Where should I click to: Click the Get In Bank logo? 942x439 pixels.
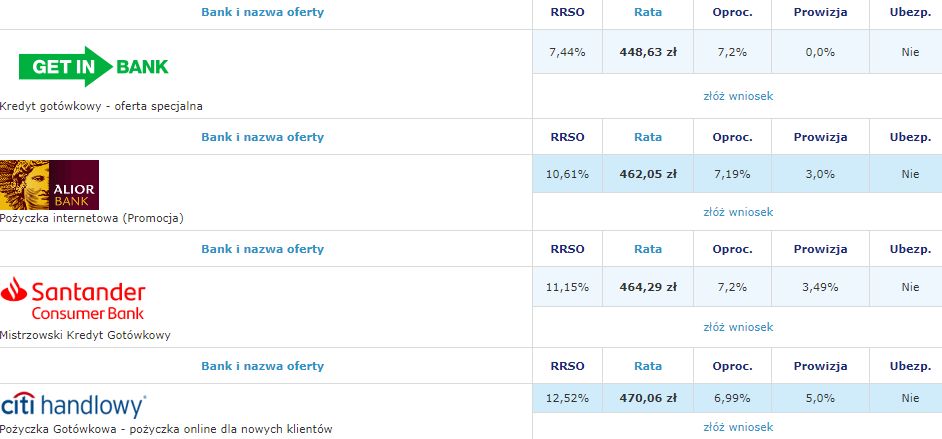94,66
